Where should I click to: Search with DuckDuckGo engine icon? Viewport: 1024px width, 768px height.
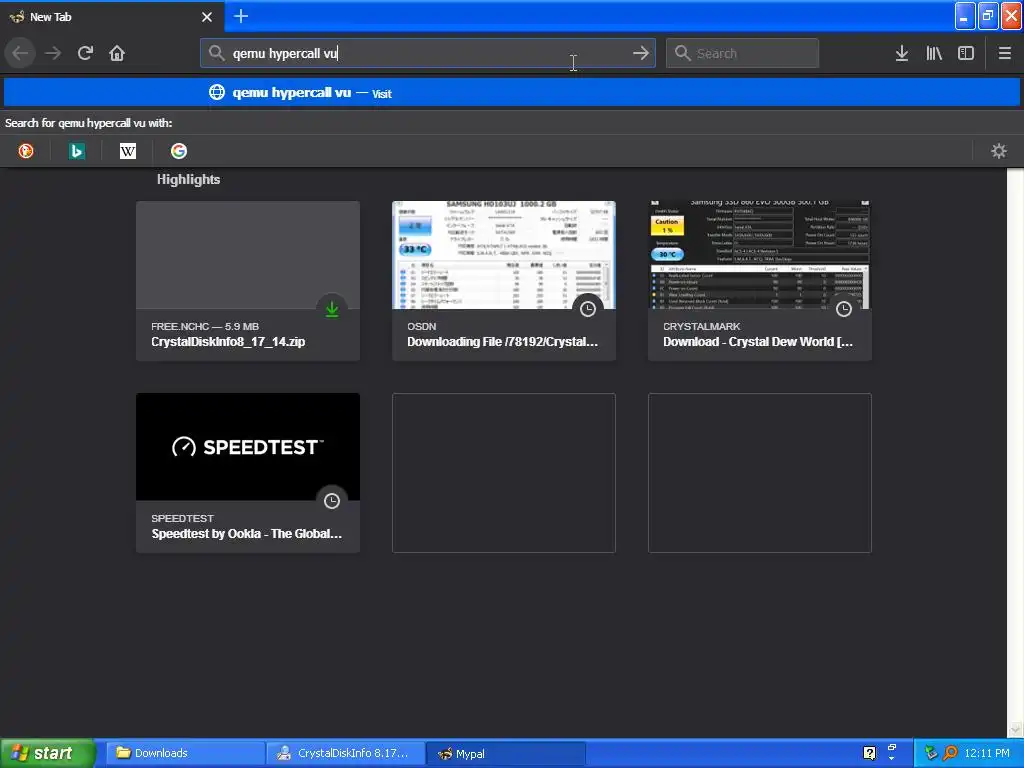(x=26, y=152)
